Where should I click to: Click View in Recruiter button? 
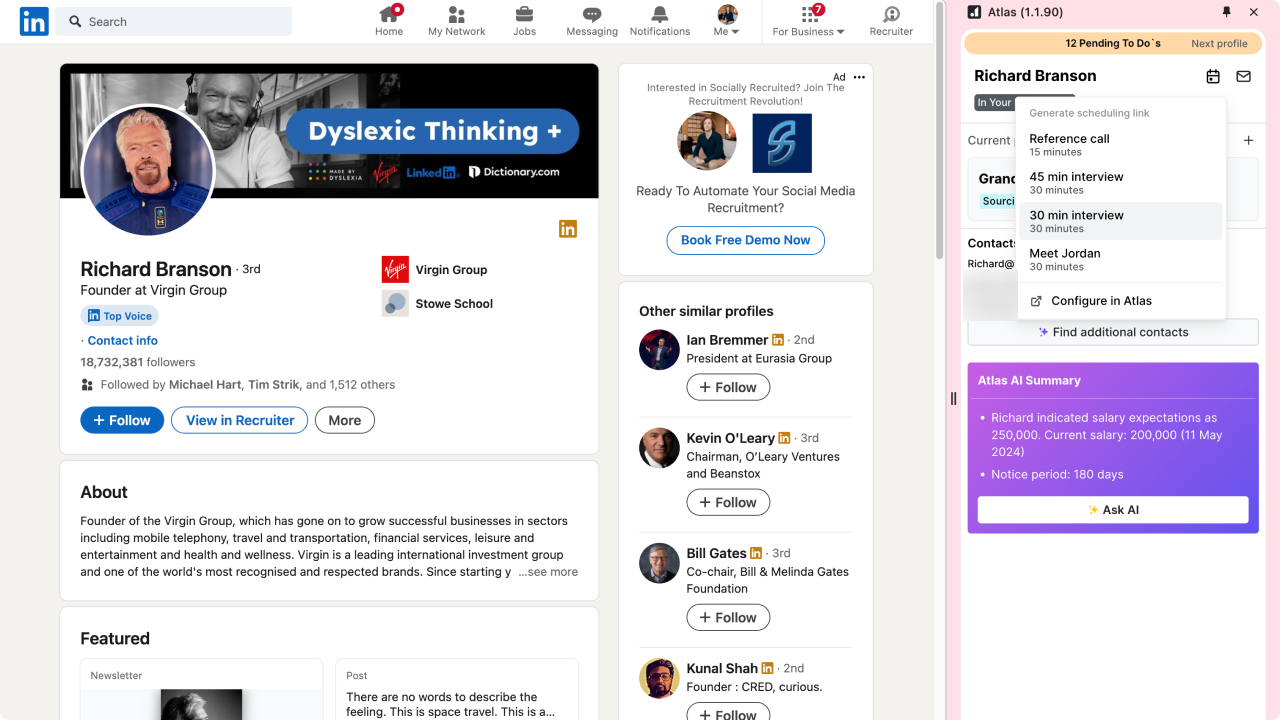click(241, 420)
